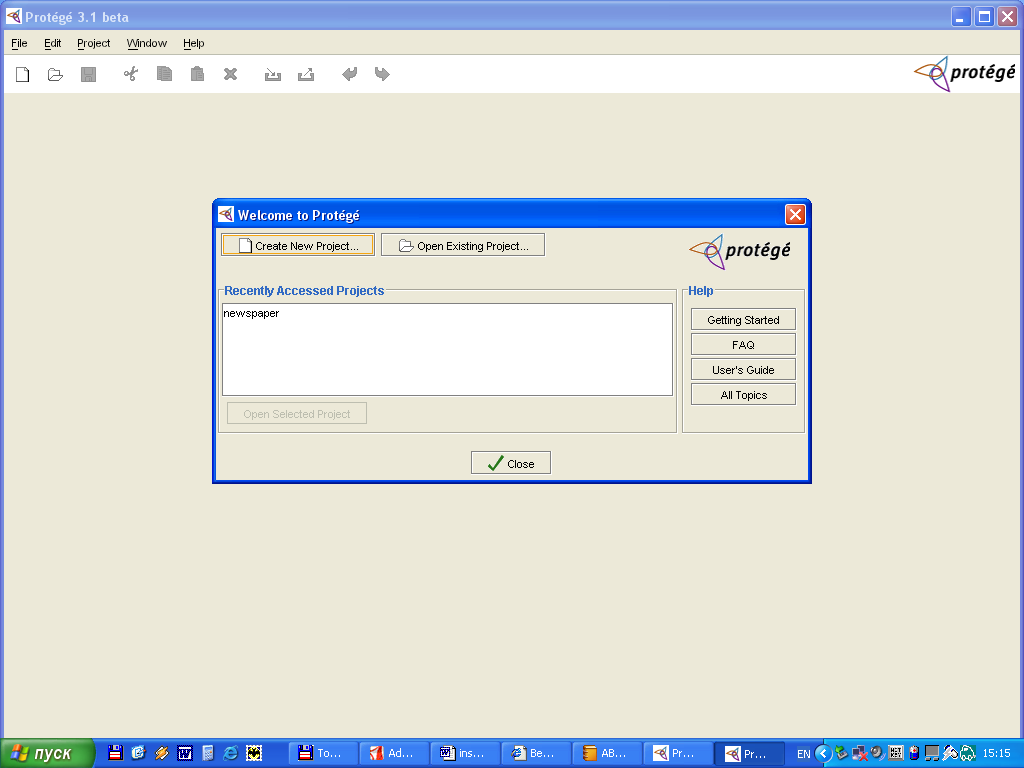Click the Redo arrow toolbar icon

[382, 74]
